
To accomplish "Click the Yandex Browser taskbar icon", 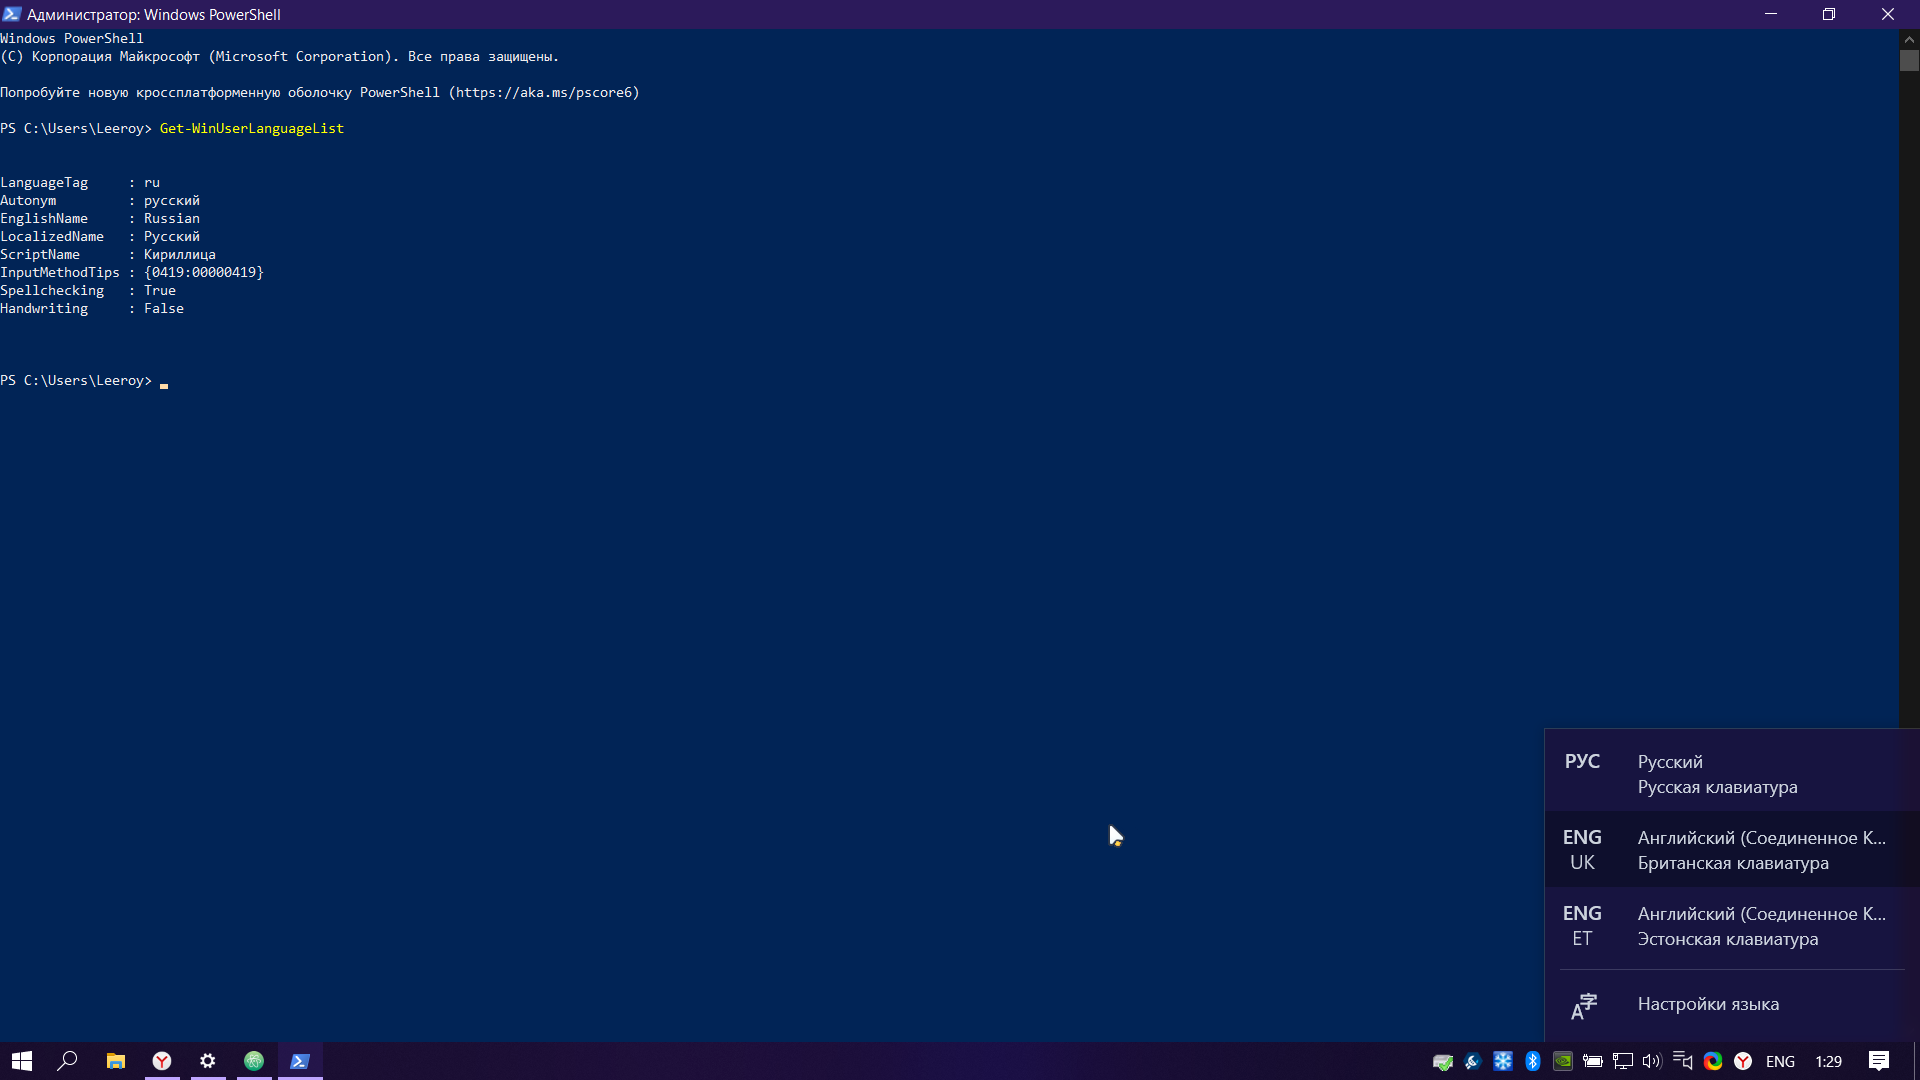I will click(161, 1060).
